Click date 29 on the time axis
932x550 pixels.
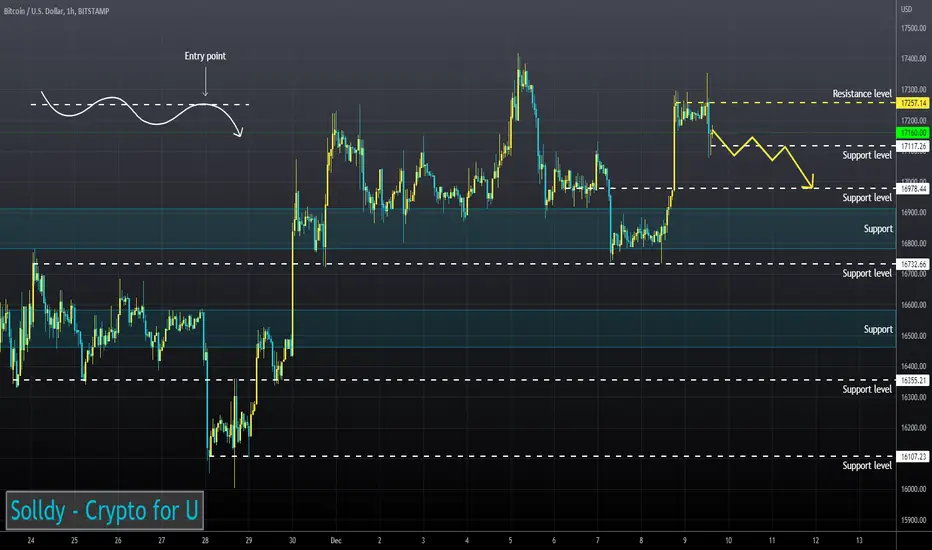[x=248, y=540]
